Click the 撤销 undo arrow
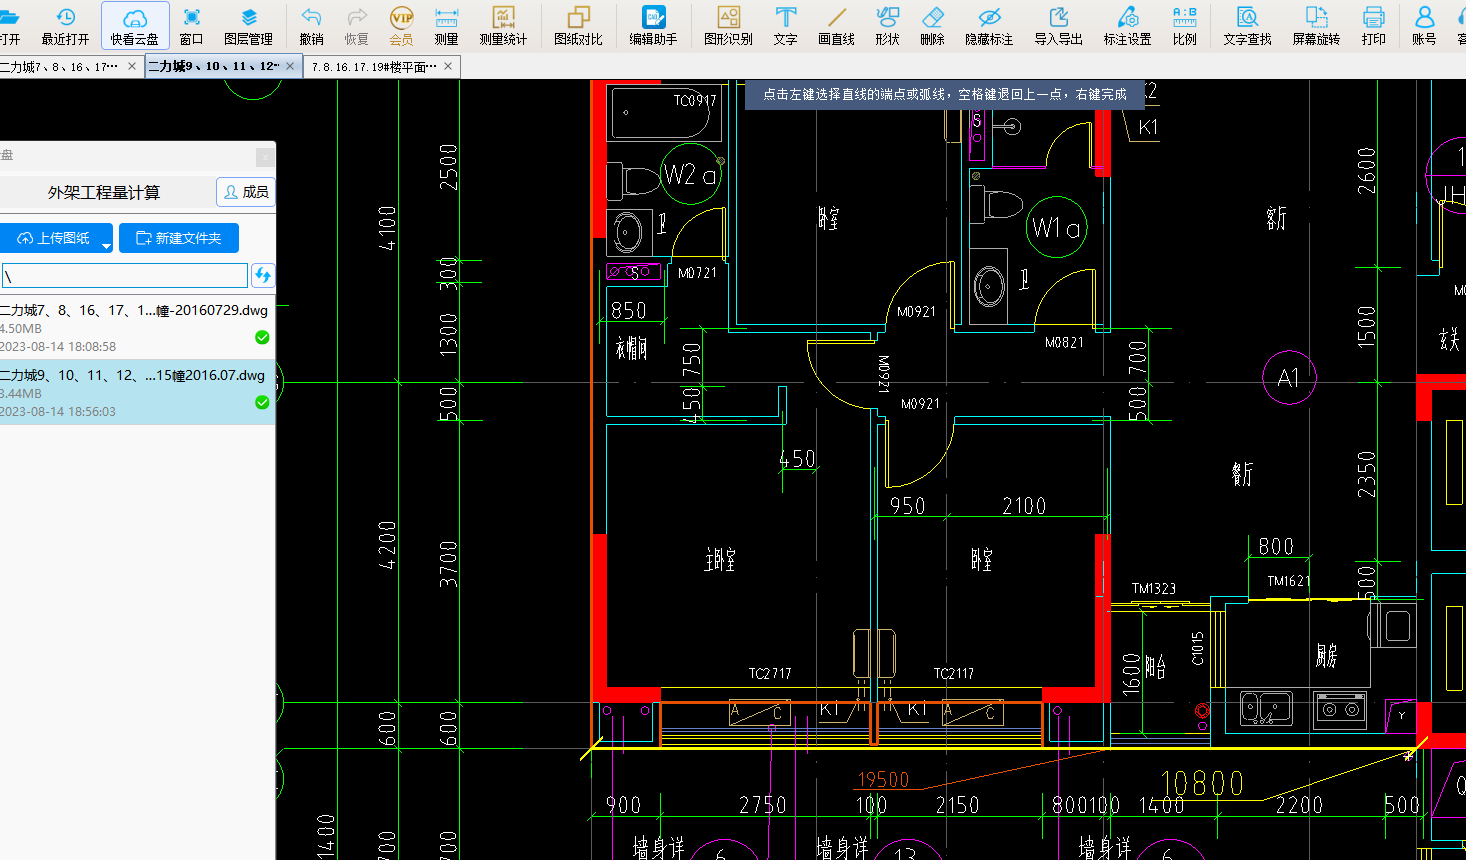The image size is (1466, 860). (311, 26)
